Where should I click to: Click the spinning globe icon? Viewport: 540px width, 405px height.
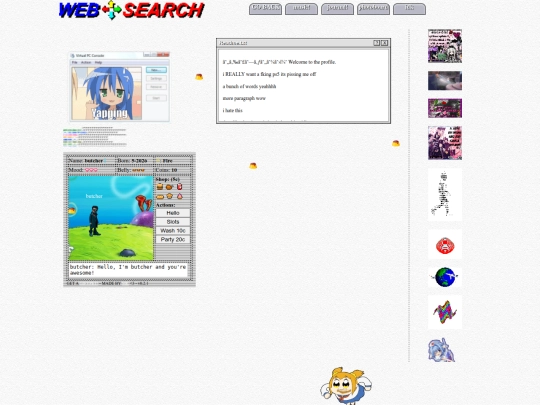pos(445,277)
